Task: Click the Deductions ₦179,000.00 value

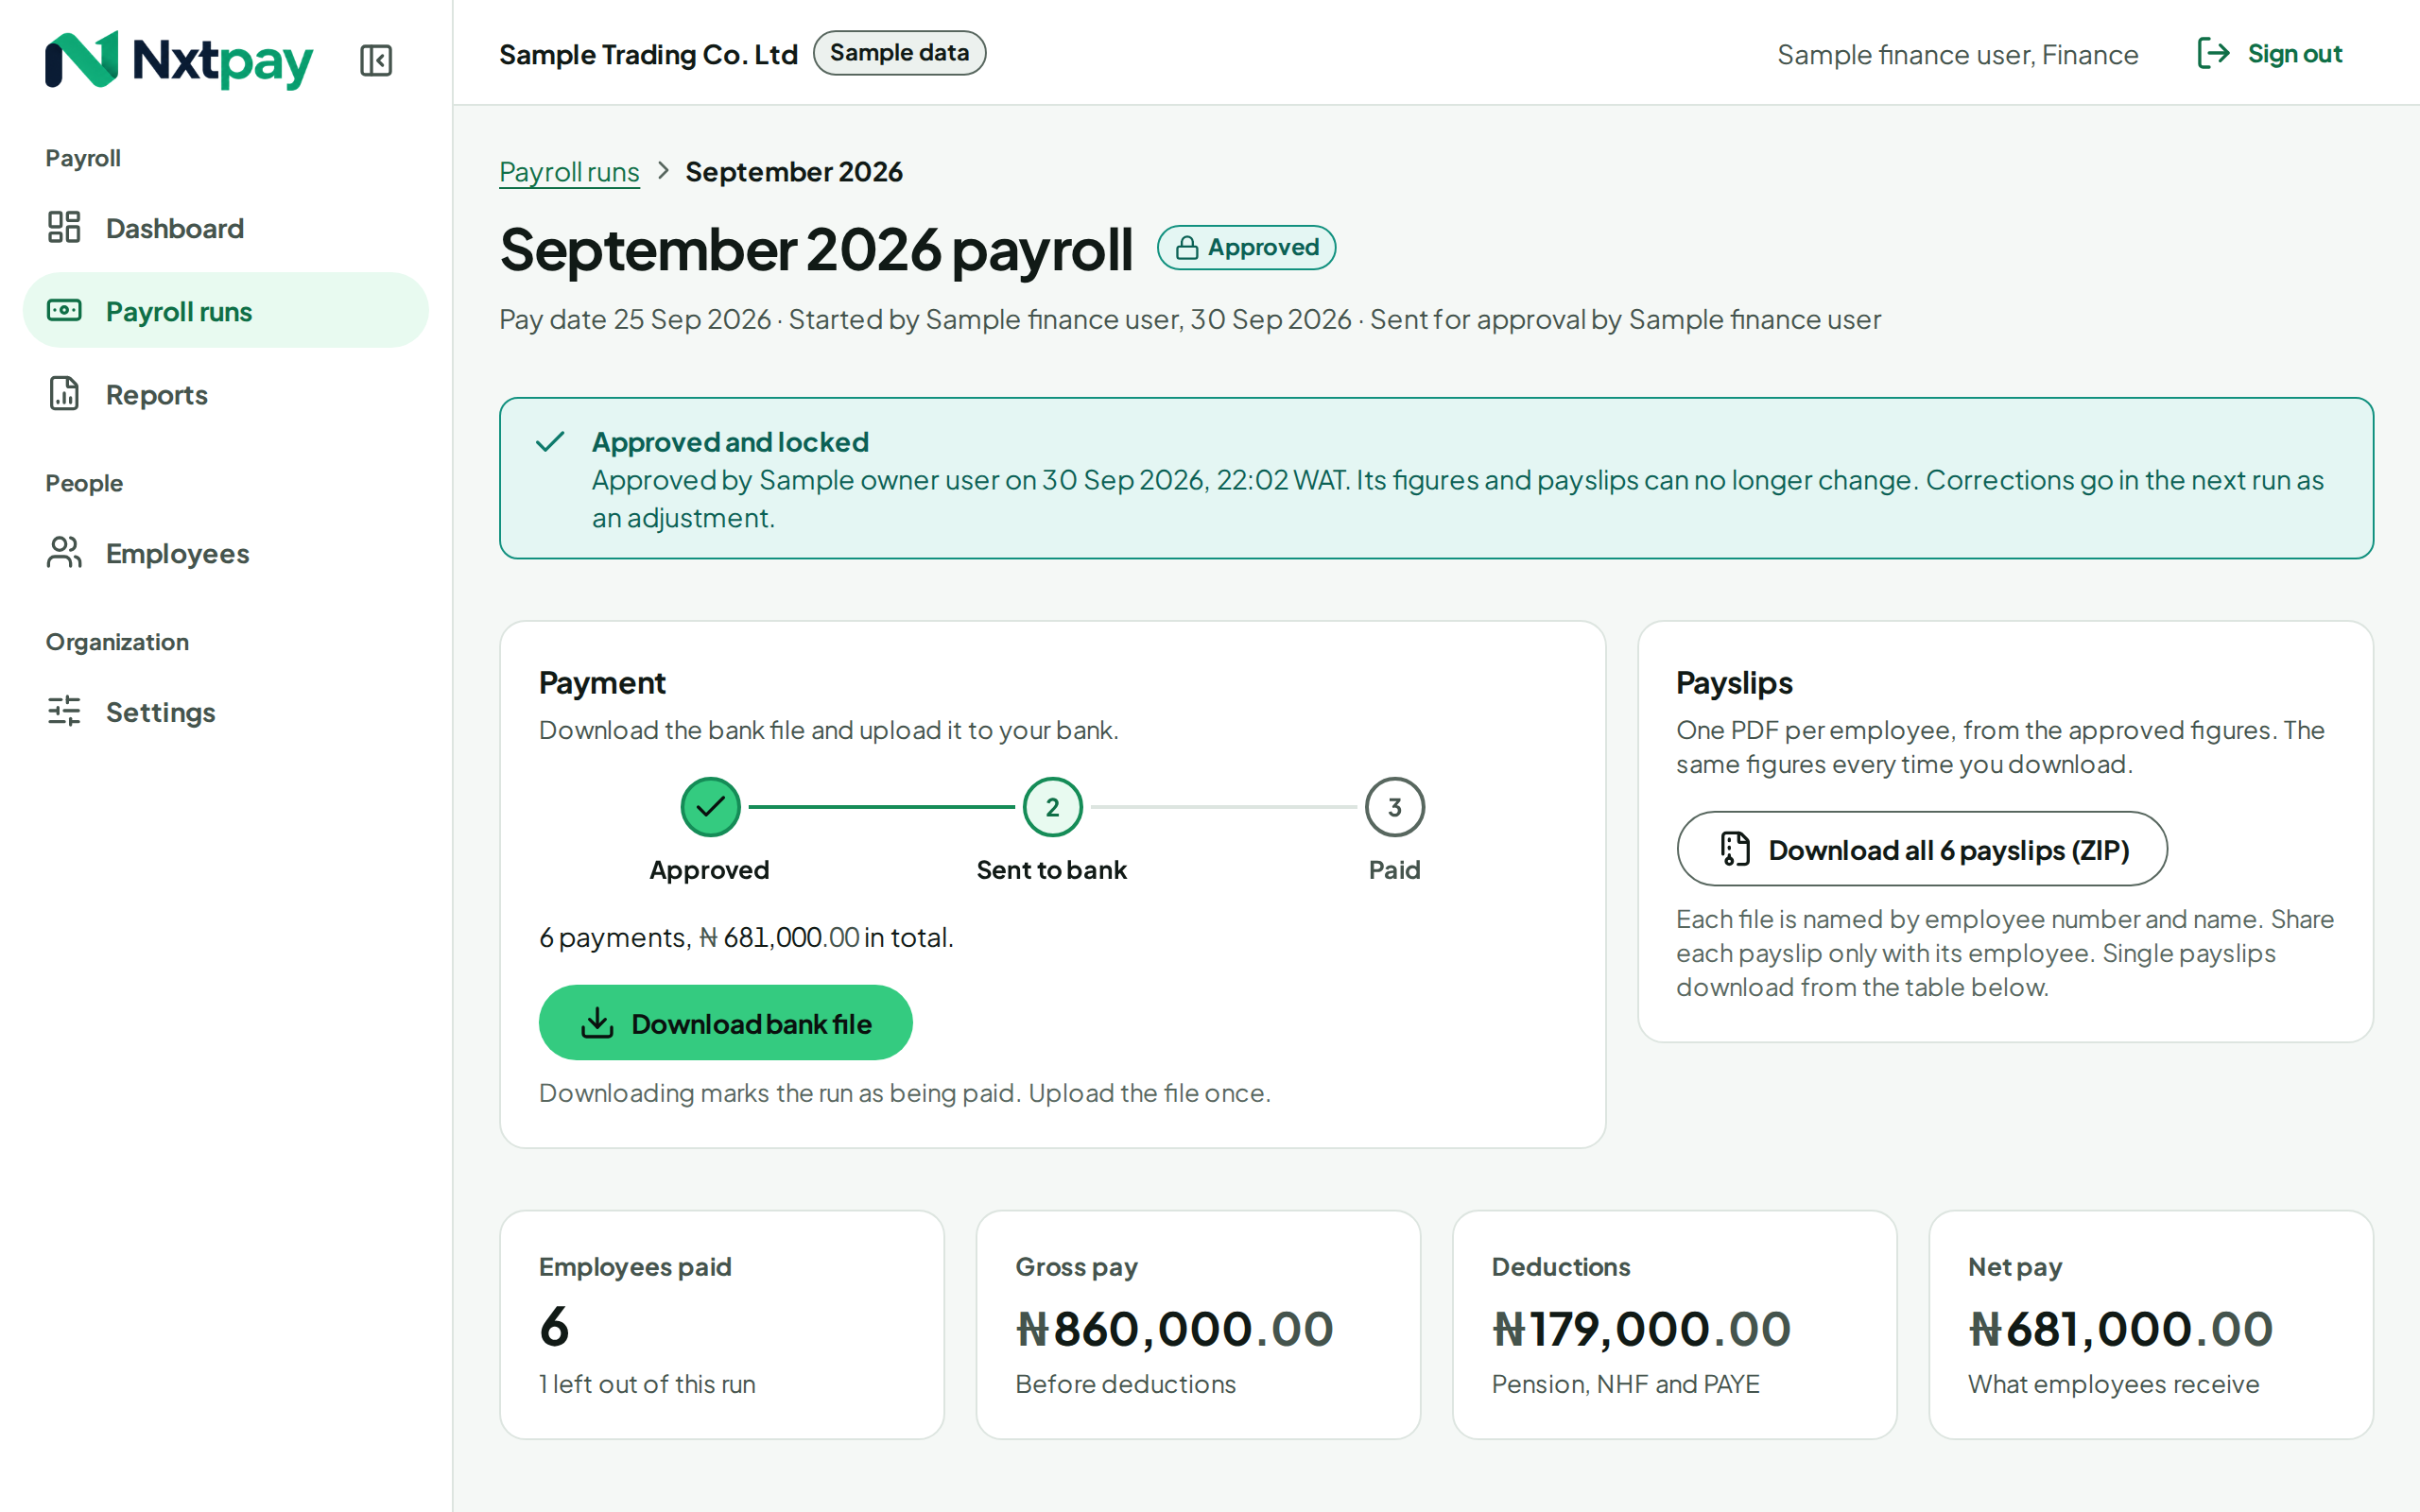Action: [1641, 1329]
